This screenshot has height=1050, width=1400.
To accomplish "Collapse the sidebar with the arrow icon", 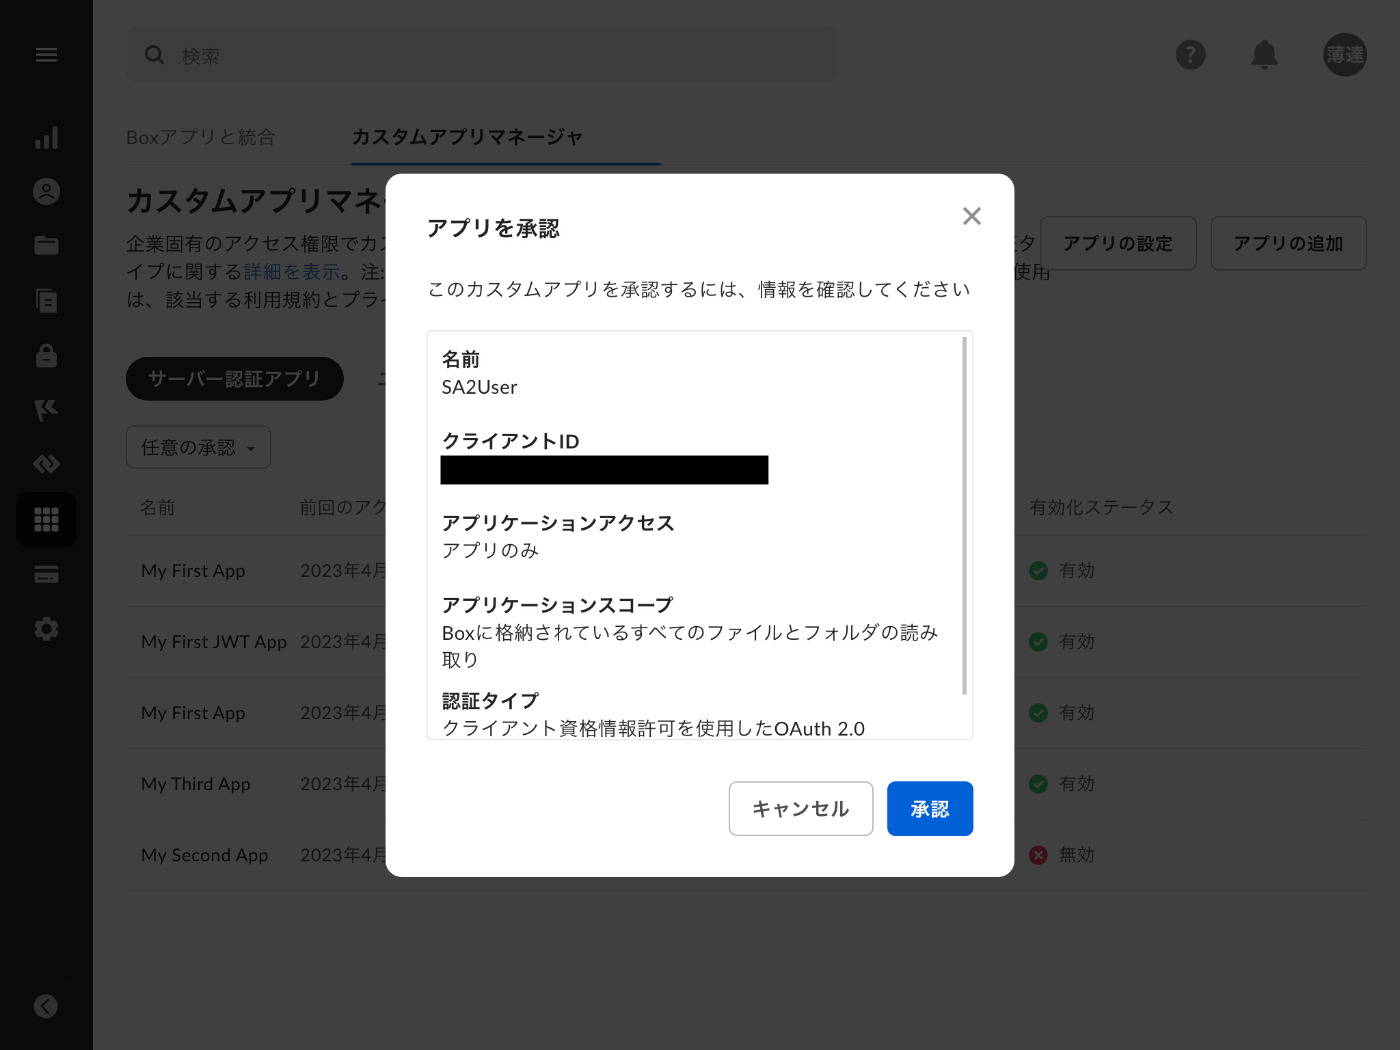I will [46, 1006].
